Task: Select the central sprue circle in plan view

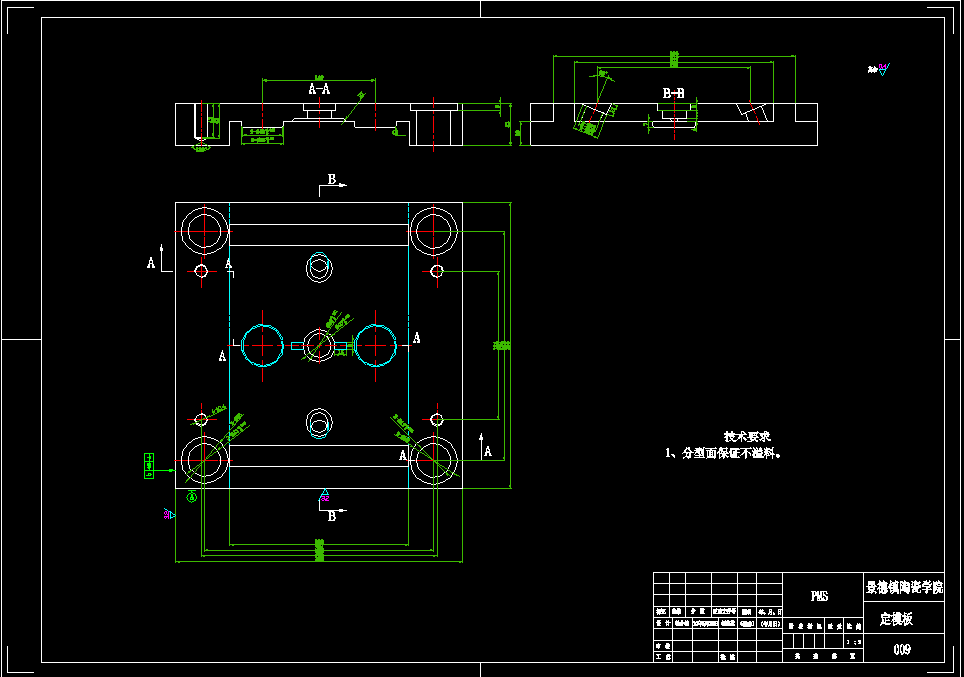Action: [x=319, y=346]
